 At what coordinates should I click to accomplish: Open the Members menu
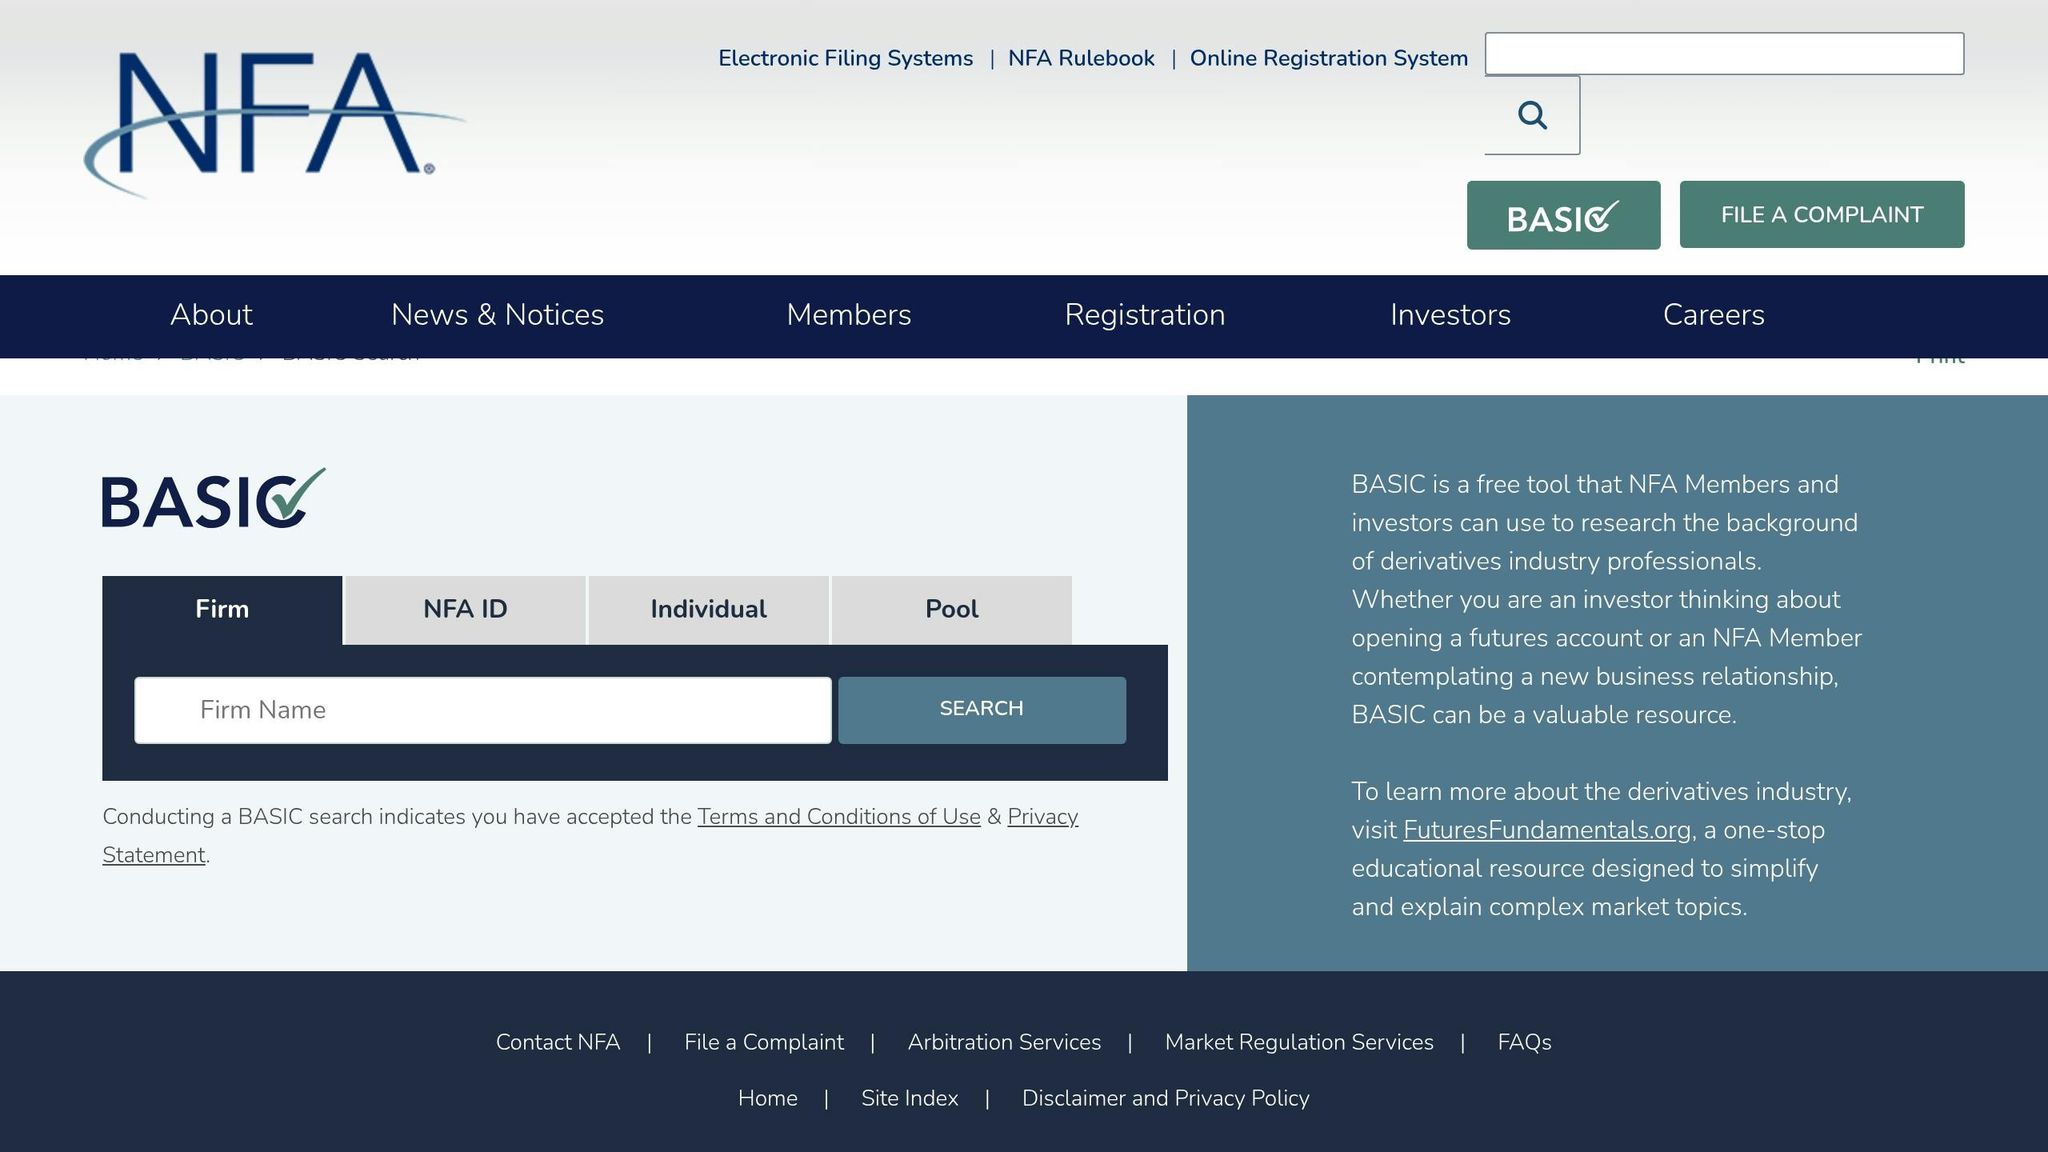tap(848, 315)
